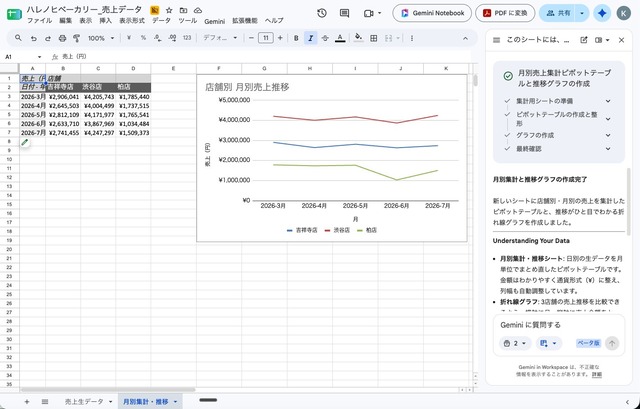This screenshot has height=409, width=640.
Task: Print the spreadsheet
Action: 62,38
